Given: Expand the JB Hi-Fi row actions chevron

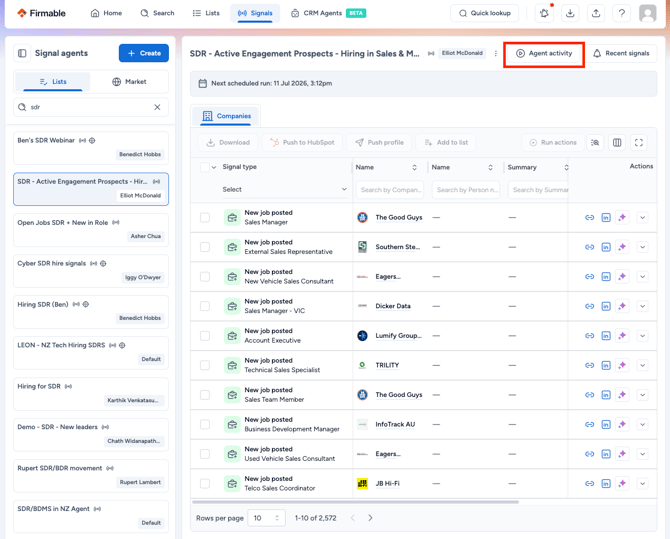Looking at the screenshot, I should click(x=642, y=483).
